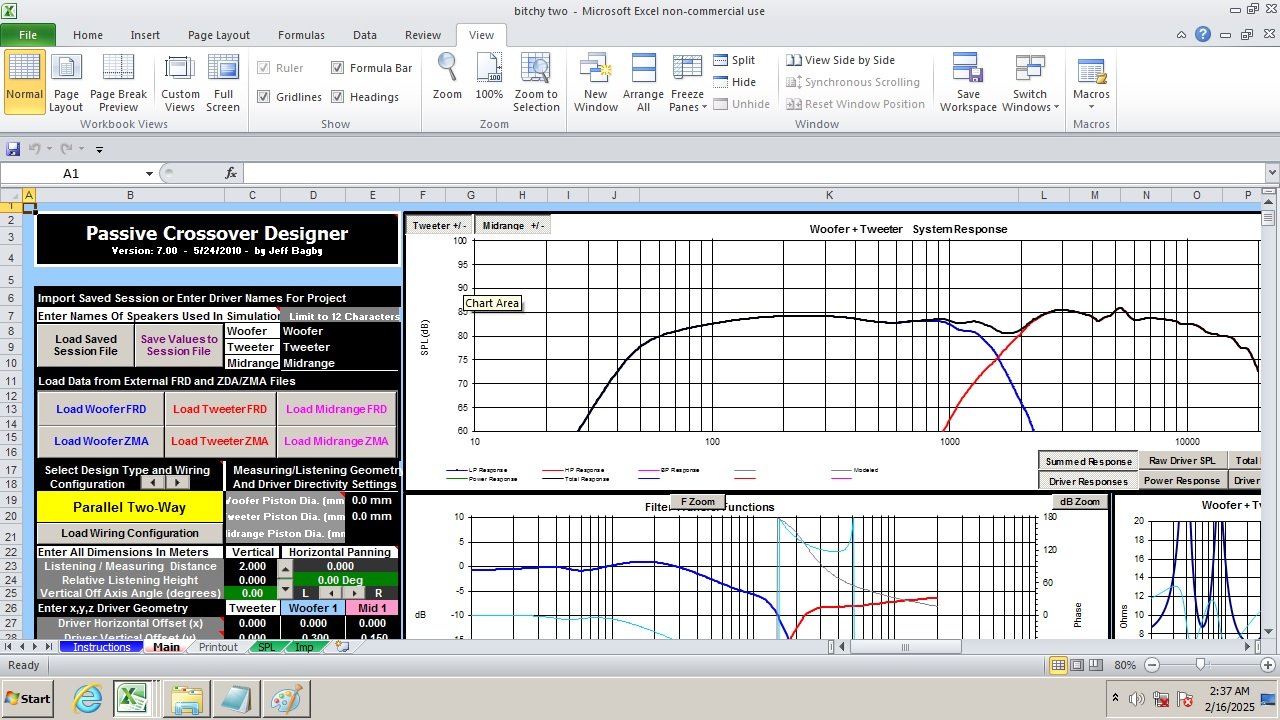Screen dimensions: 1280x720
Task: Show hidden system tray icons
Action: (1116, 698)
